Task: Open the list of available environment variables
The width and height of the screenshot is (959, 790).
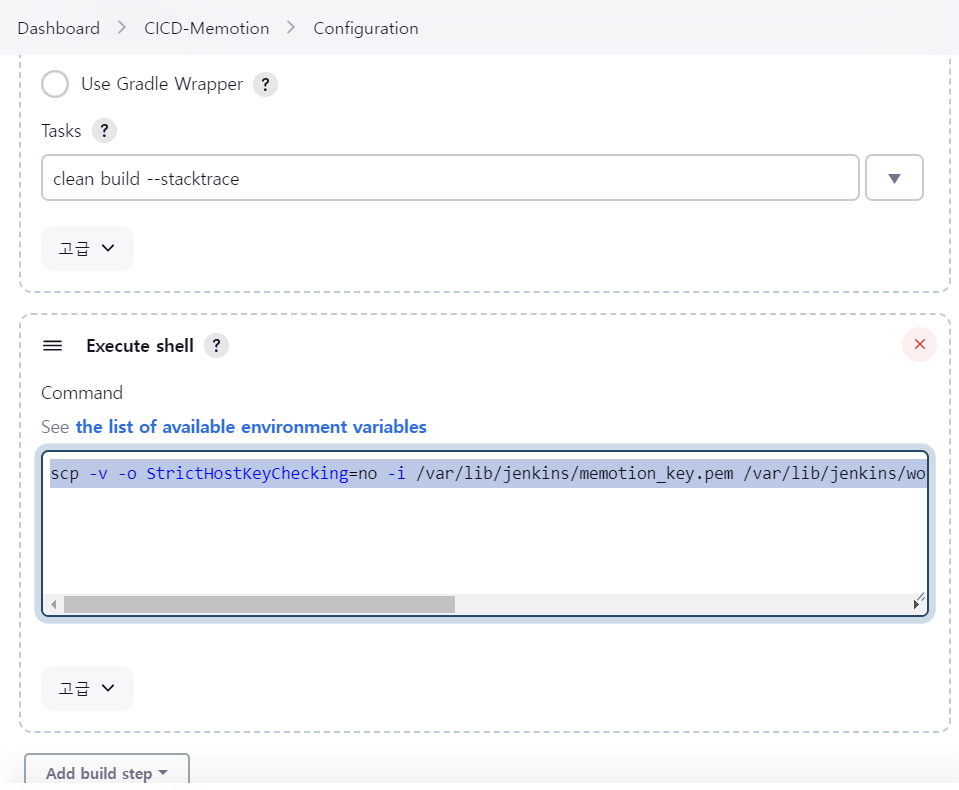Action: [x=251, y=427]
